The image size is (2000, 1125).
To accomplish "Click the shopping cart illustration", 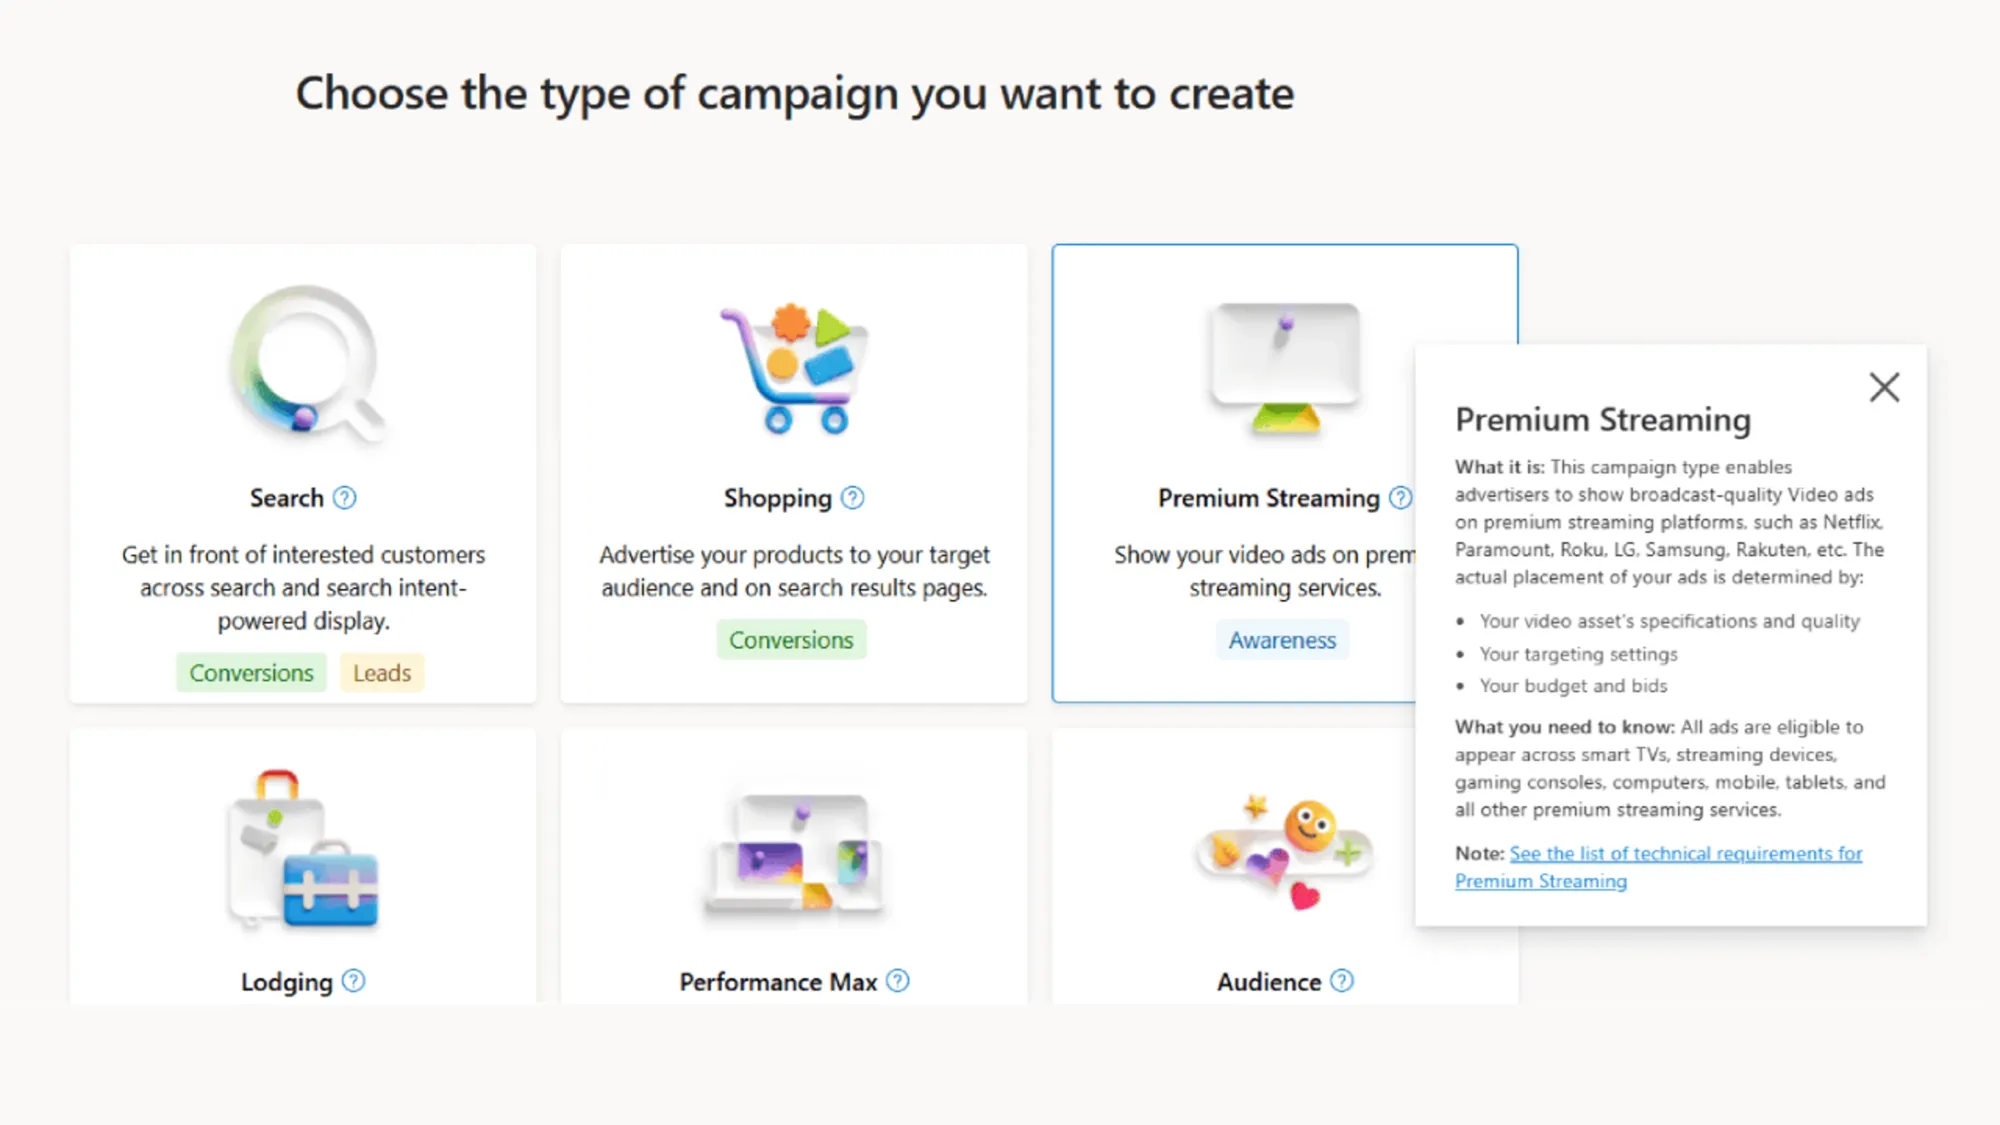I will [x=794, y=368].
